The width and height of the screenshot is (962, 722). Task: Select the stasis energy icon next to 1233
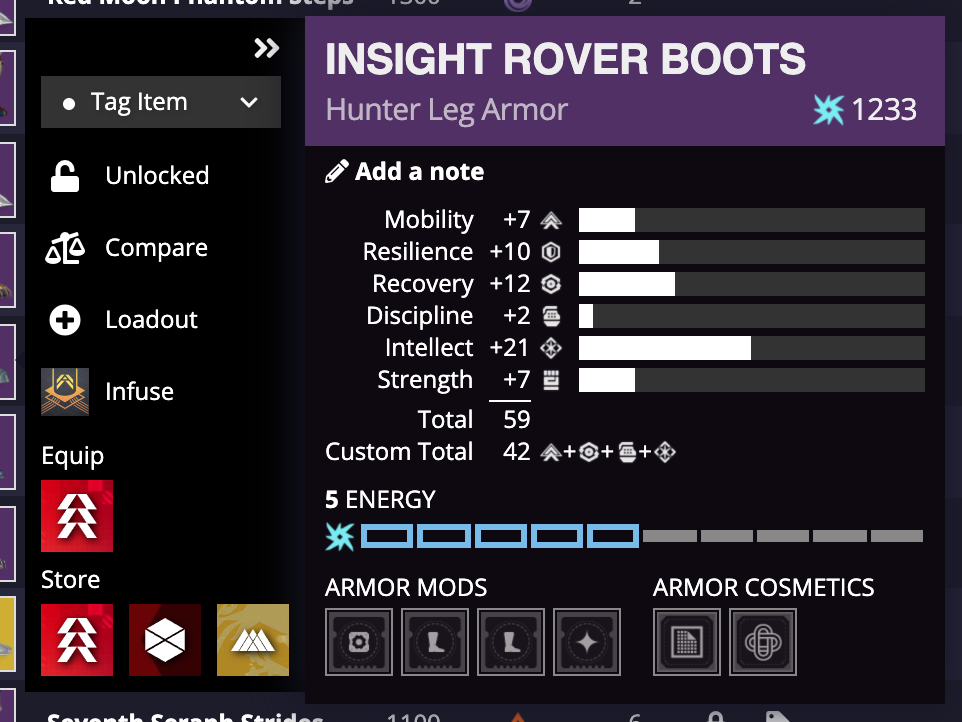(x=828, y=110)
